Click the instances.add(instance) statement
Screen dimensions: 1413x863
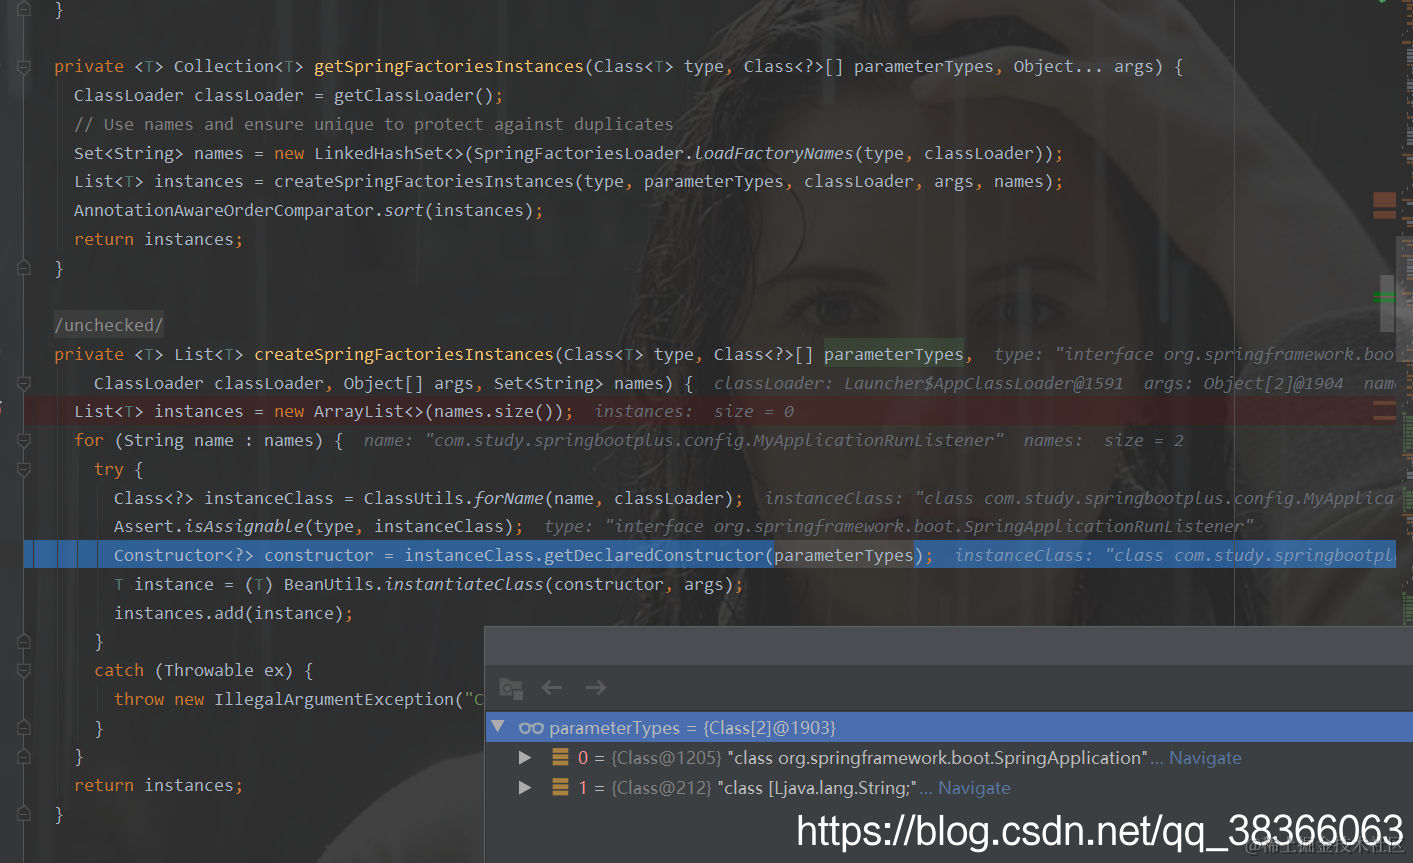(x=233, y=614)
